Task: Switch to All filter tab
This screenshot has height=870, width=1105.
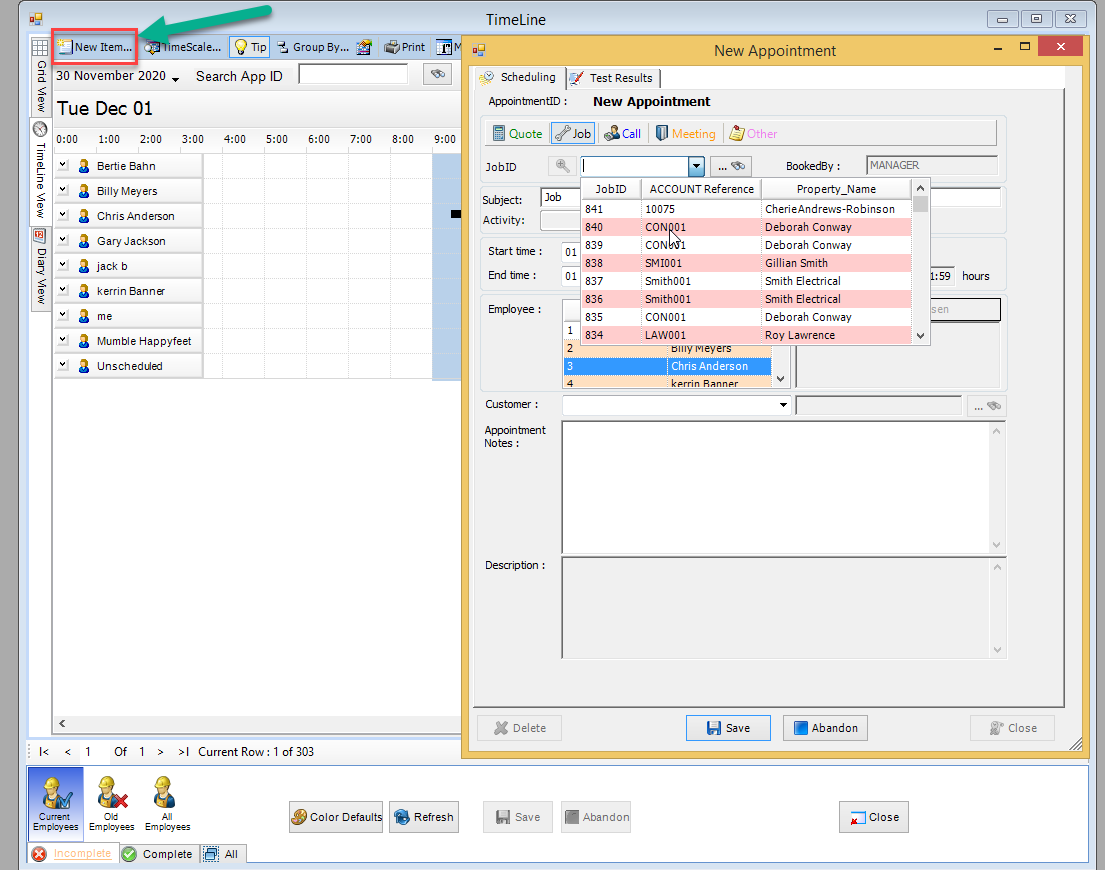Action: [x=223, y=853]
